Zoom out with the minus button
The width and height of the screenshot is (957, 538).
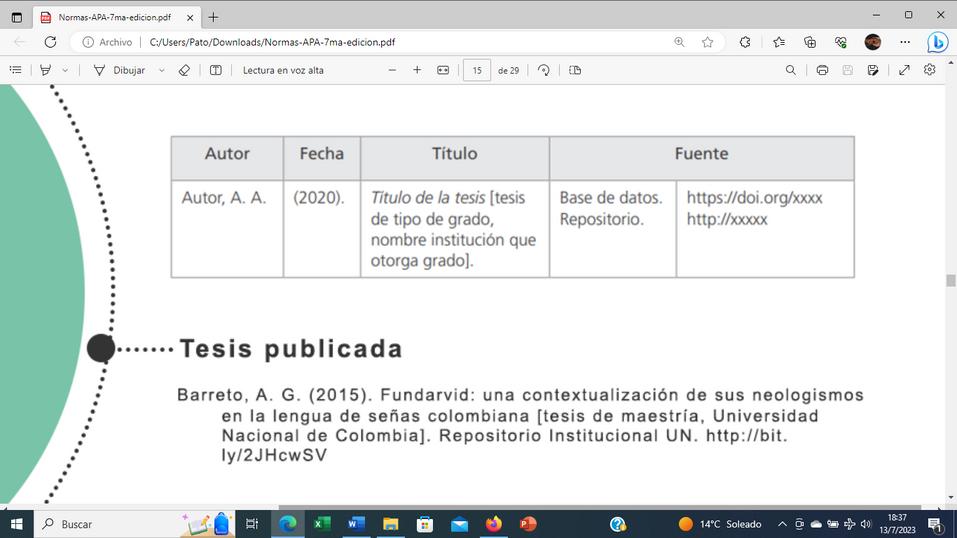392,70
